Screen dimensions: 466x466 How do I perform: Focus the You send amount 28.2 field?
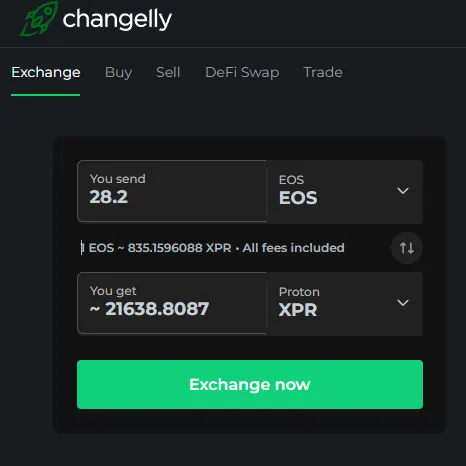(172, 191)
